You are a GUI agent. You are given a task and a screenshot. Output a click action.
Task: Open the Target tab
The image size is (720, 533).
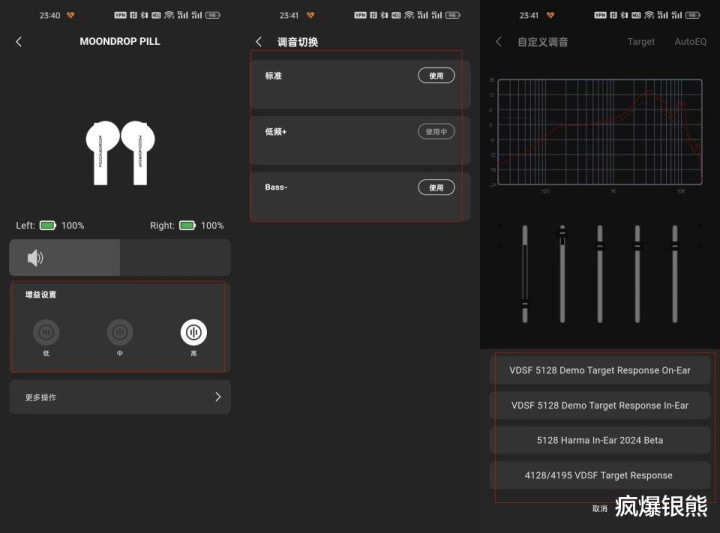tap(641, 42)
